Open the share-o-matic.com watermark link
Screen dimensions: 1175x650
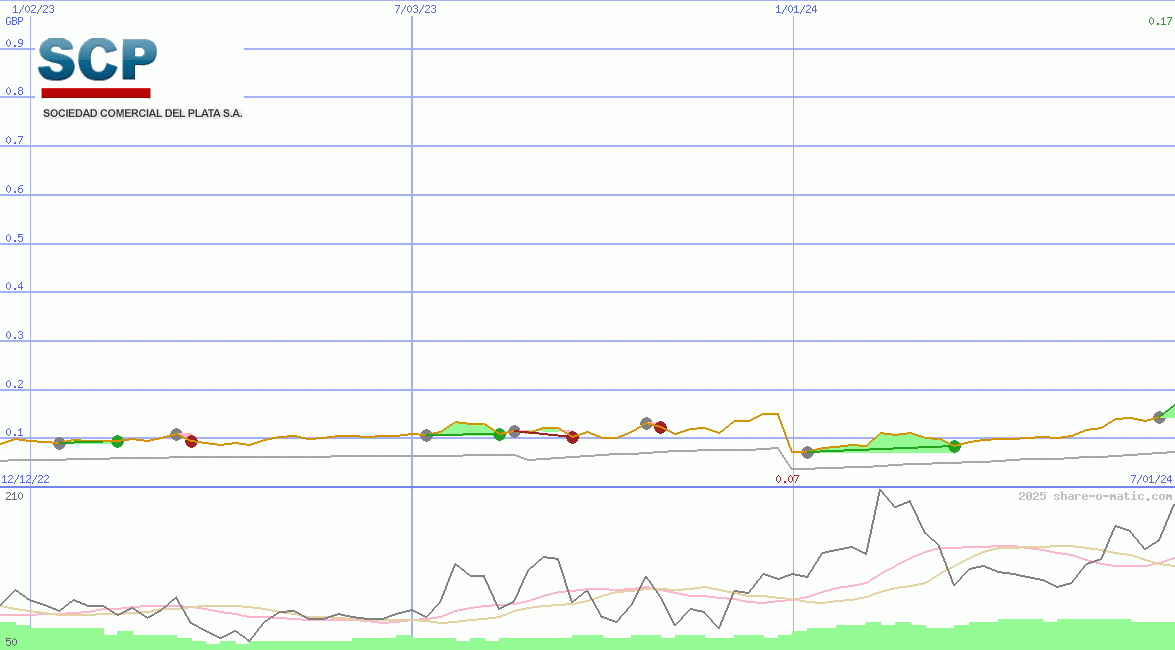tap(1095, 496)
